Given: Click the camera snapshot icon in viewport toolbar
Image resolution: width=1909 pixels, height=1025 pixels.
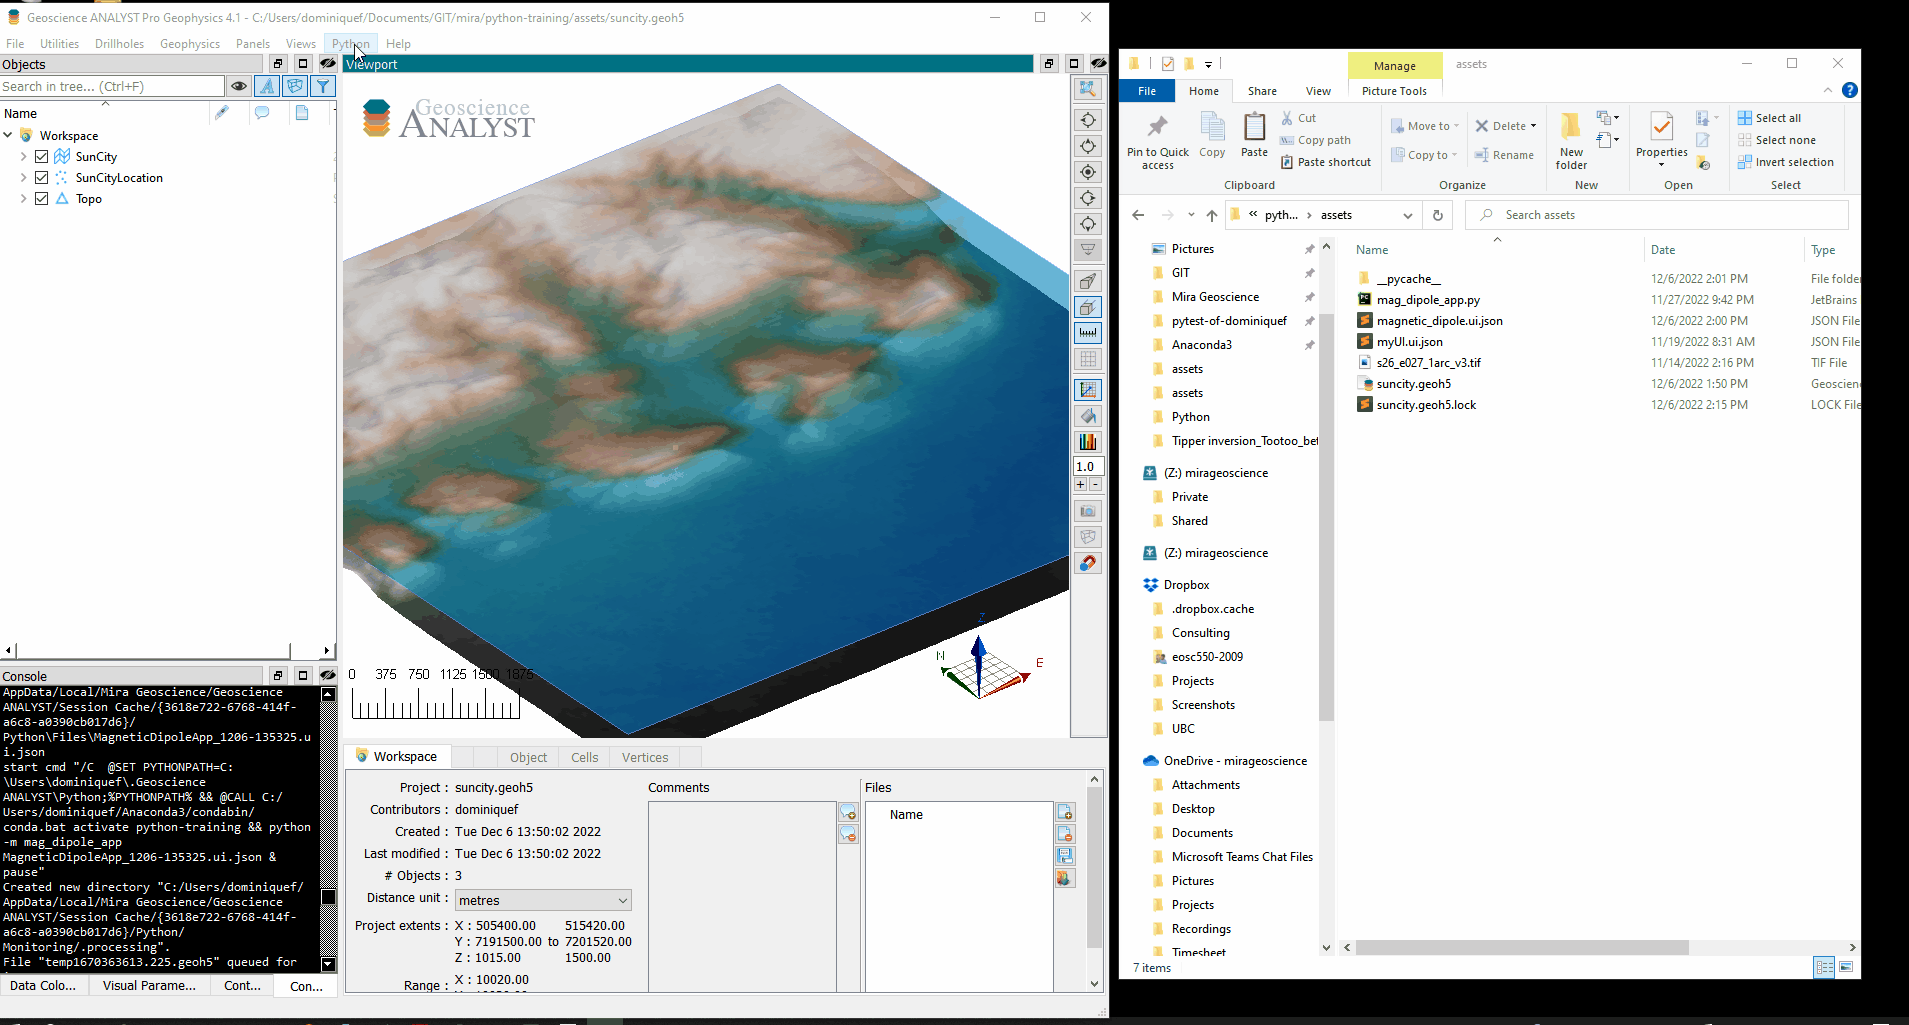Looking at the screenshot, I should click(x=1088, y=511).
